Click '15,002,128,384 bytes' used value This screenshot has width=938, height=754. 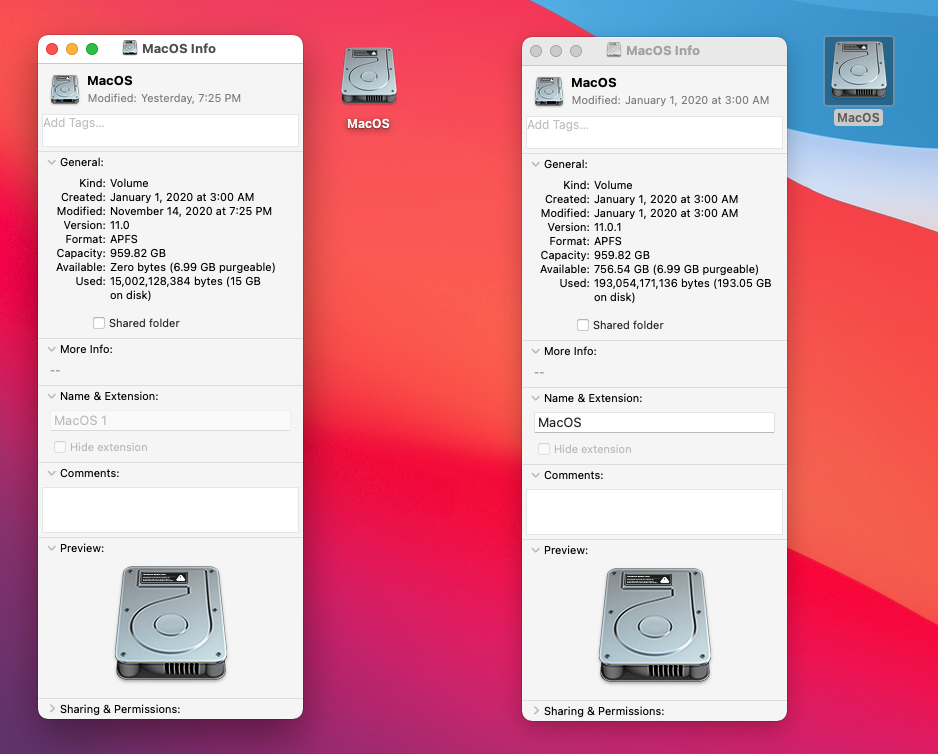tap(166, 281)
